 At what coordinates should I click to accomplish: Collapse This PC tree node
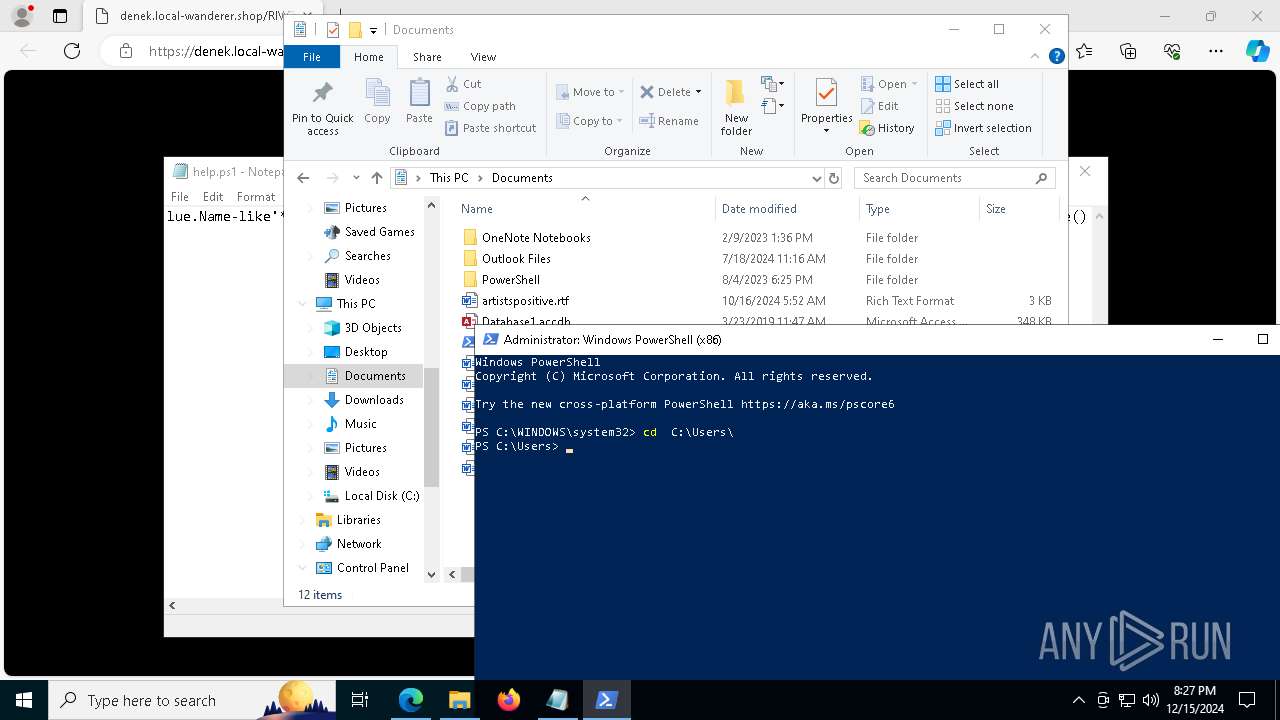click(x=303, y=304)
